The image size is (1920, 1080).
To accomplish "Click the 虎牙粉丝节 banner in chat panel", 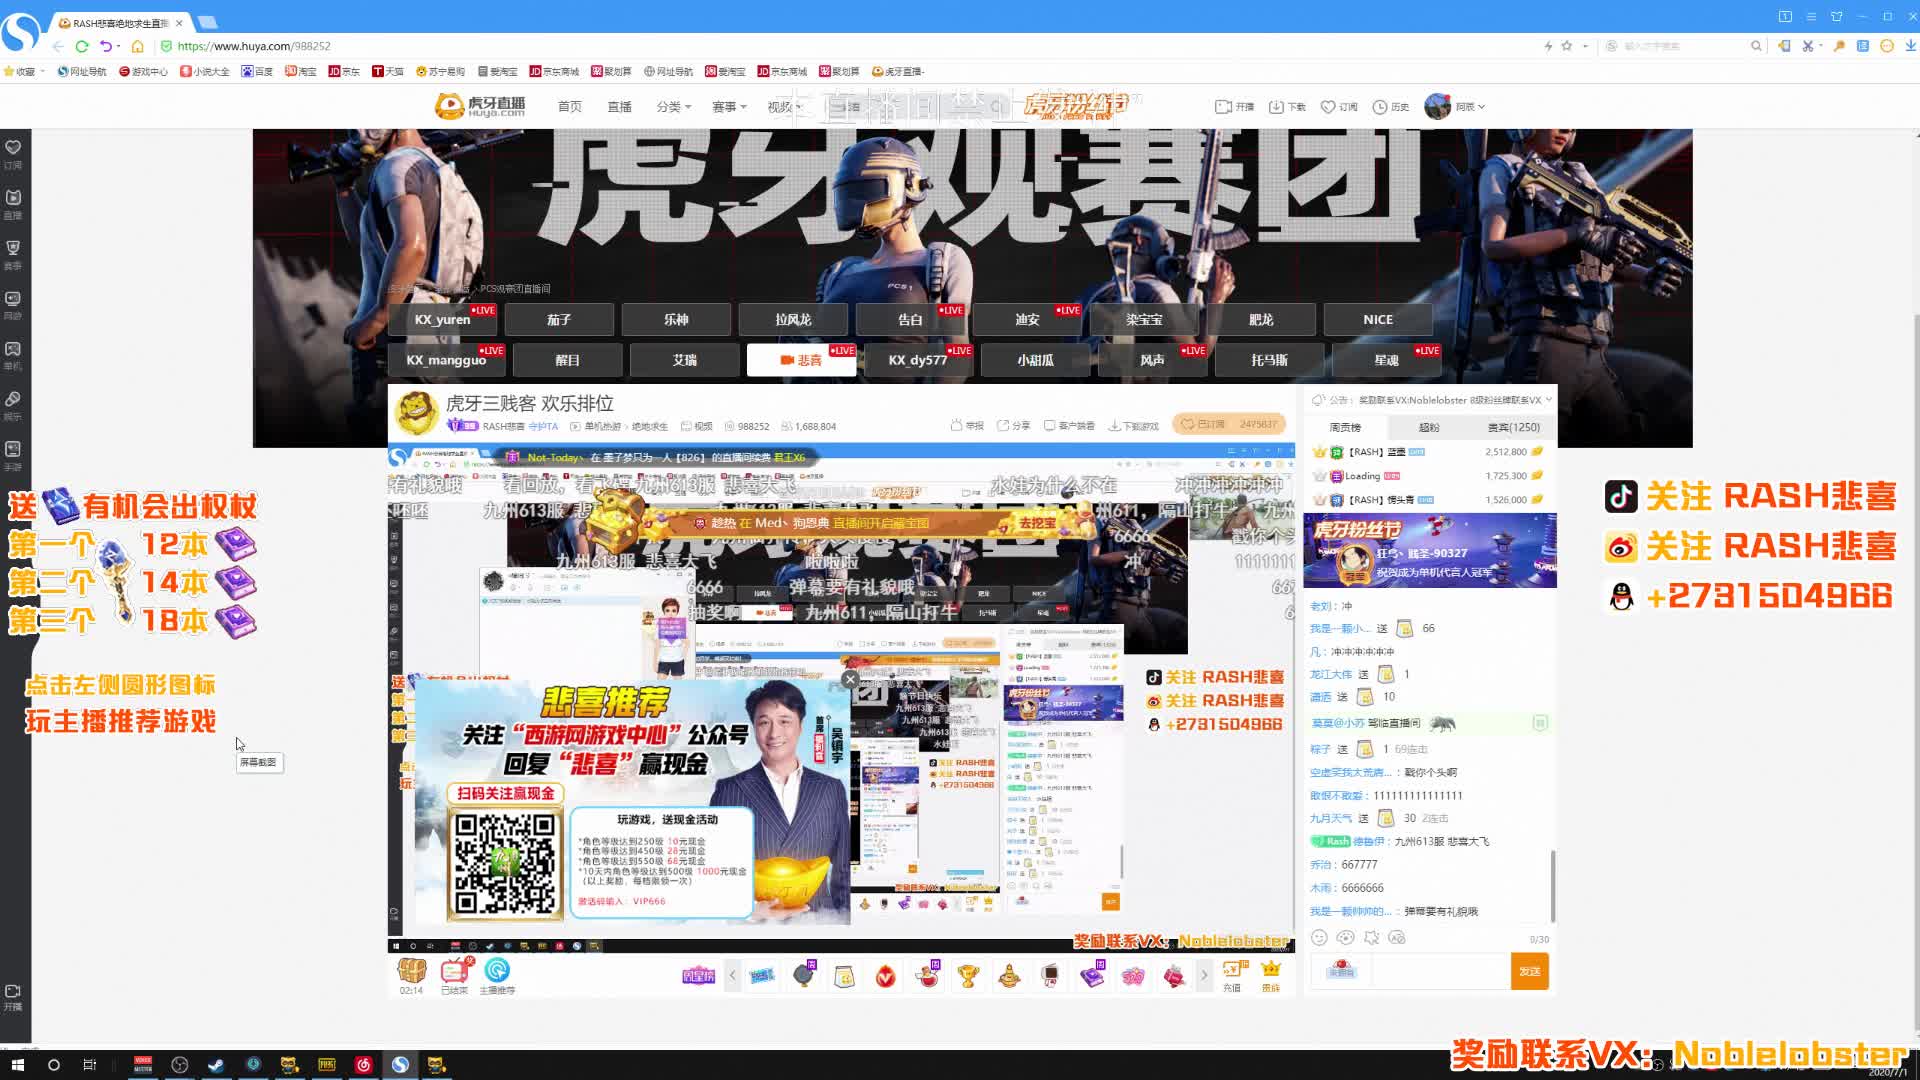I will (x=1430, y=550).
